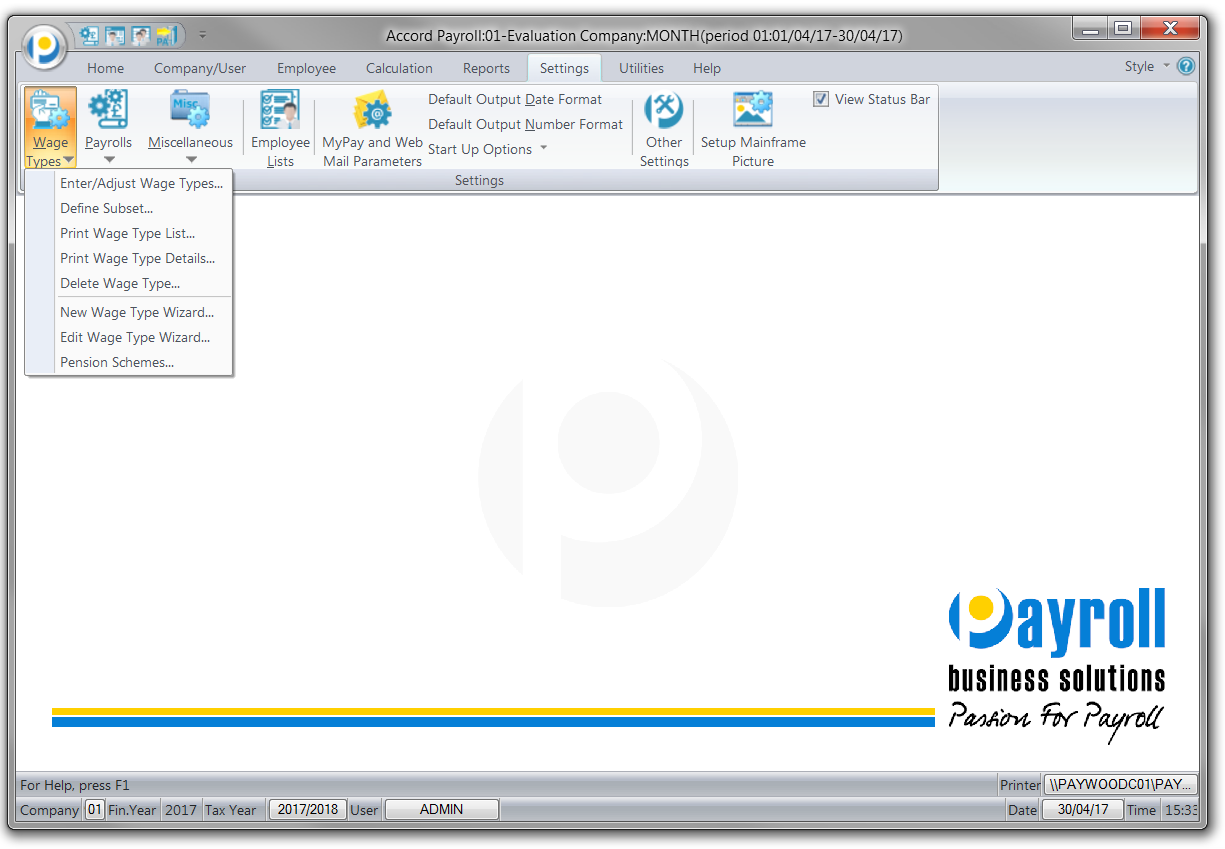This screenshot has width=1225, height=849.
Task: Untick the View Status Bar checkbox
Action: pyautogui.click(x=821, y=99)
